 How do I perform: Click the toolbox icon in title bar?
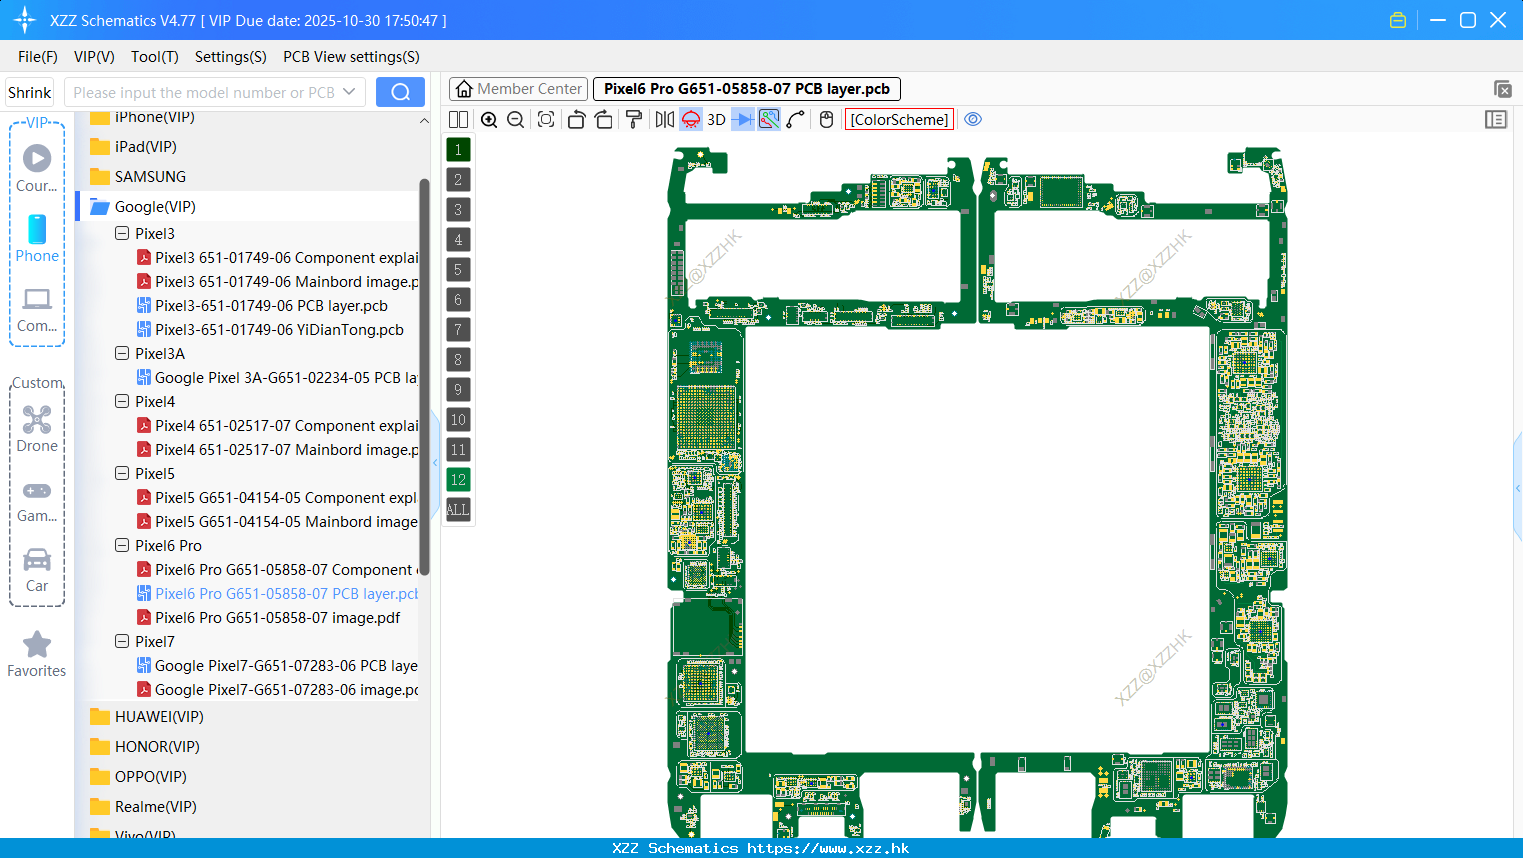point(1398,20)
